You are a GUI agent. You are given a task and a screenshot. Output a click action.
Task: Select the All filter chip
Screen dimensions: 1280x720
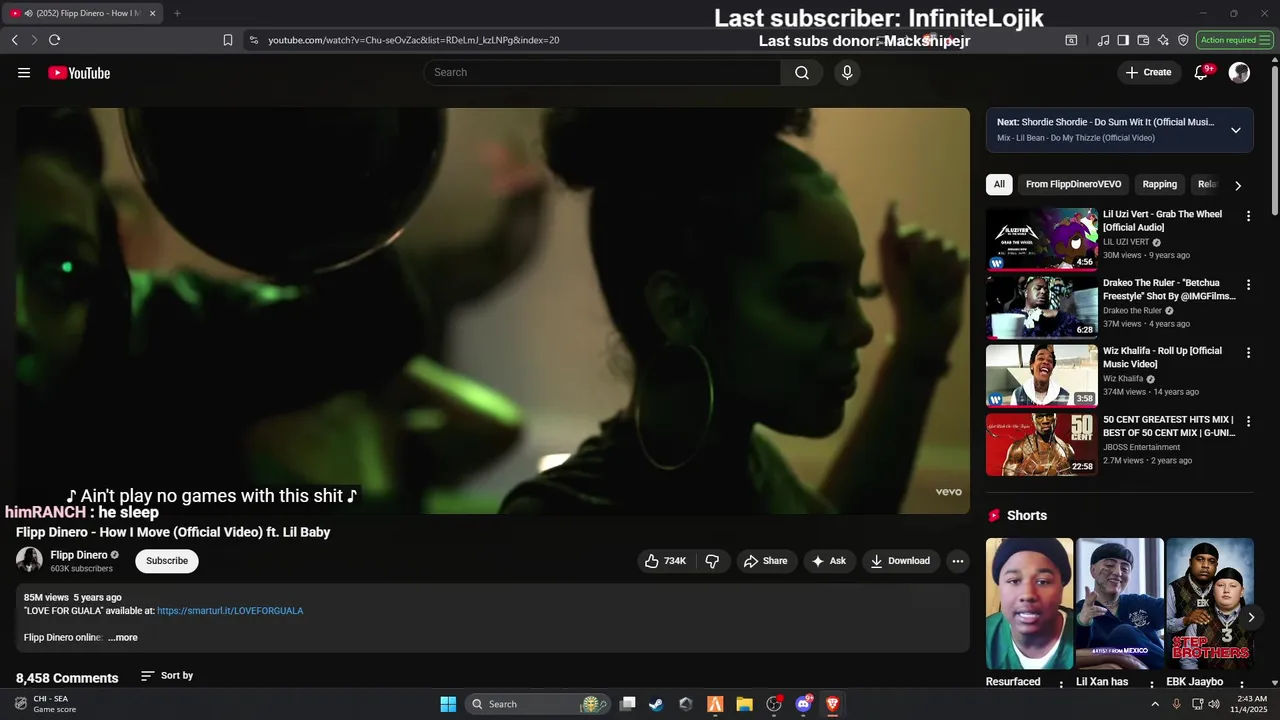(999, 184)
